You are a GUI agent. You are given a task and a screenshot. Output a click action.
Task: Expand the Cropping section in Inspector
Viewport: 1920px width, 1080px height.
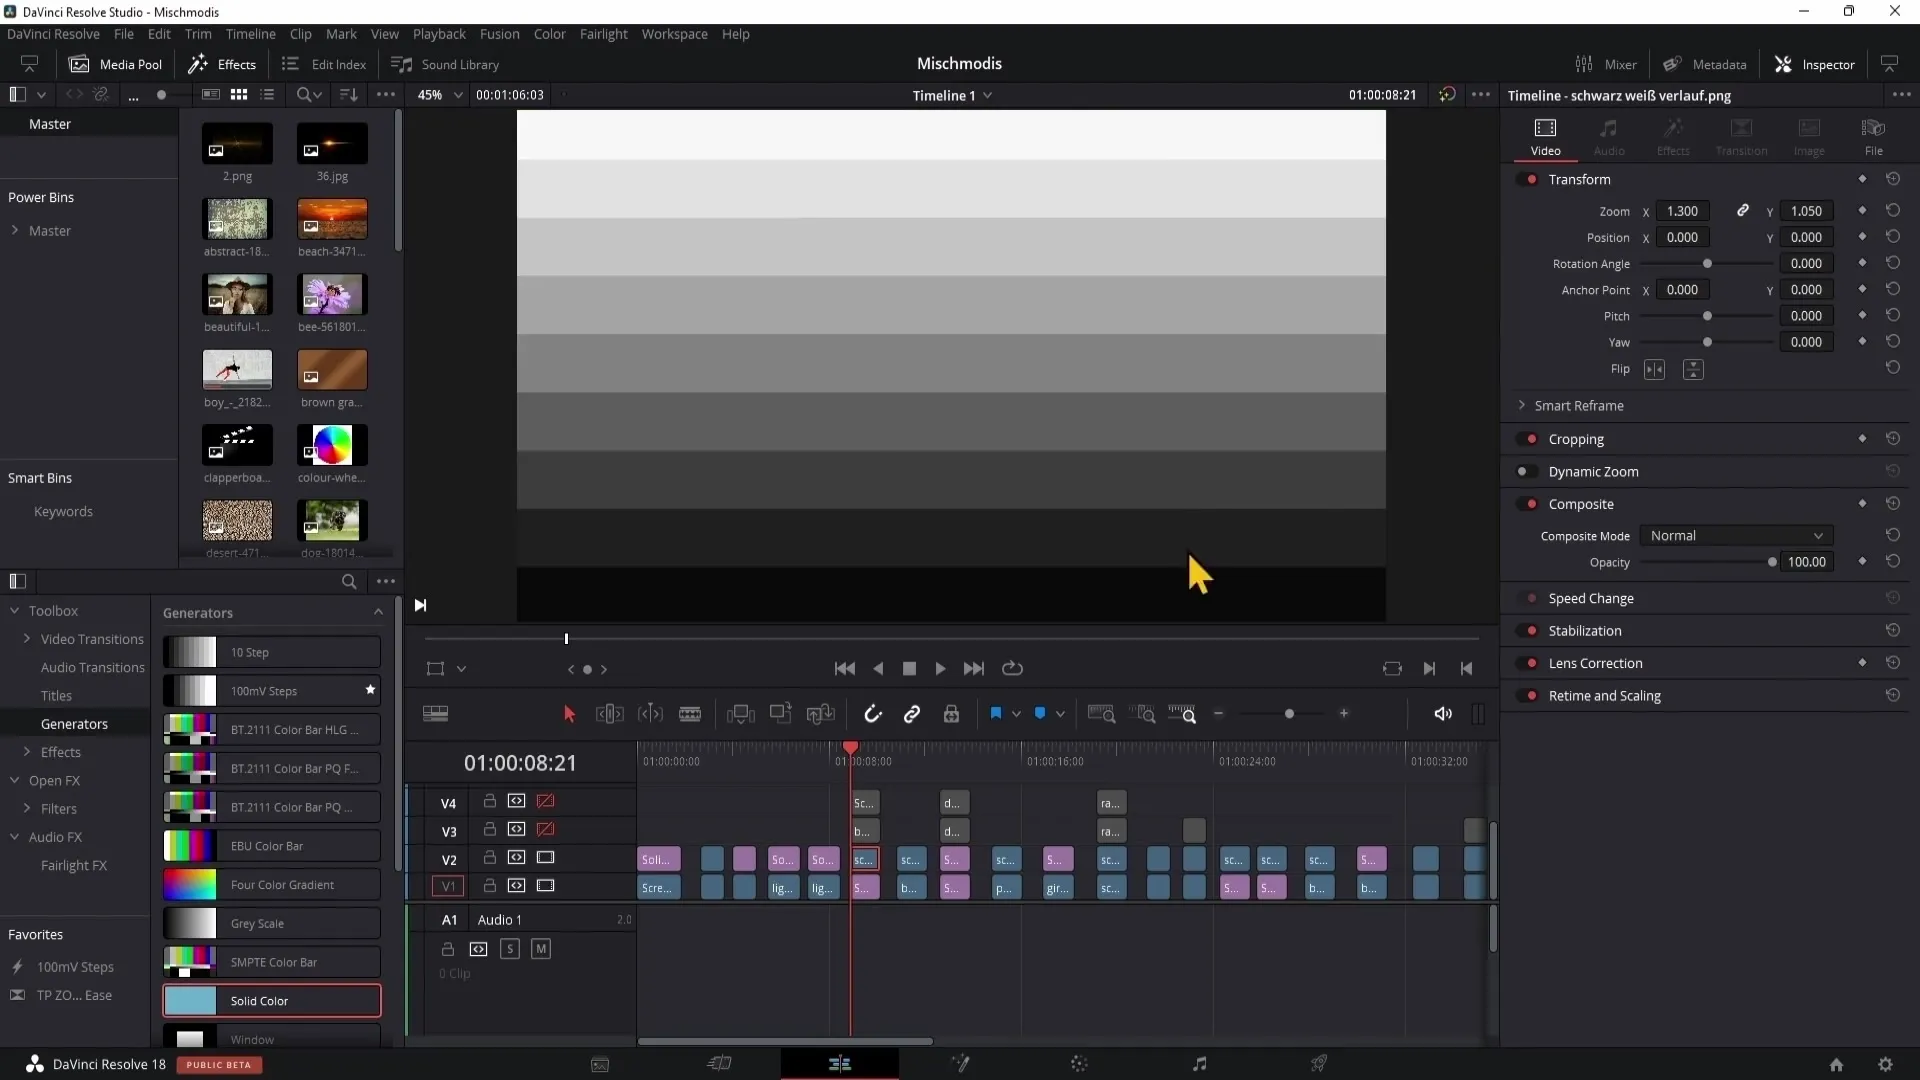point(1577,438)
